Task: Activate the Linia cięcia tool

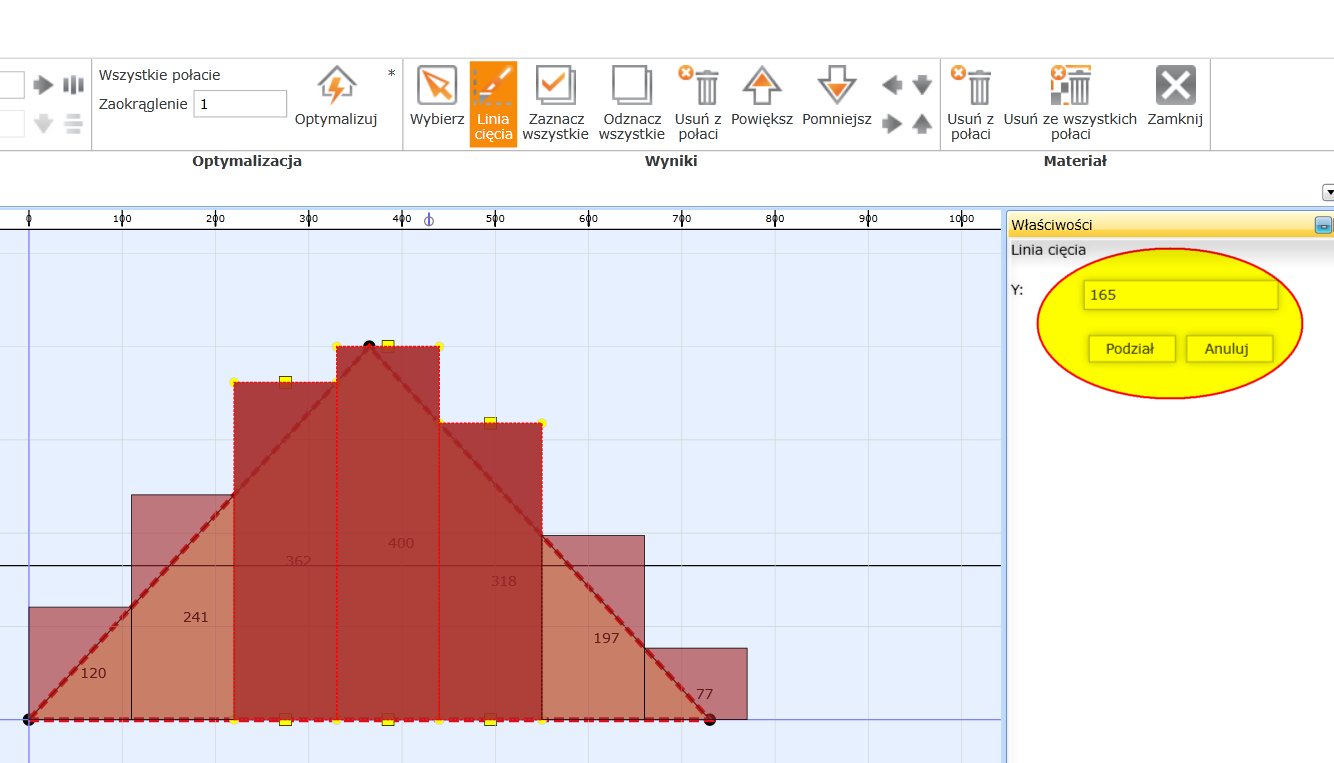Action: point(493,87)
